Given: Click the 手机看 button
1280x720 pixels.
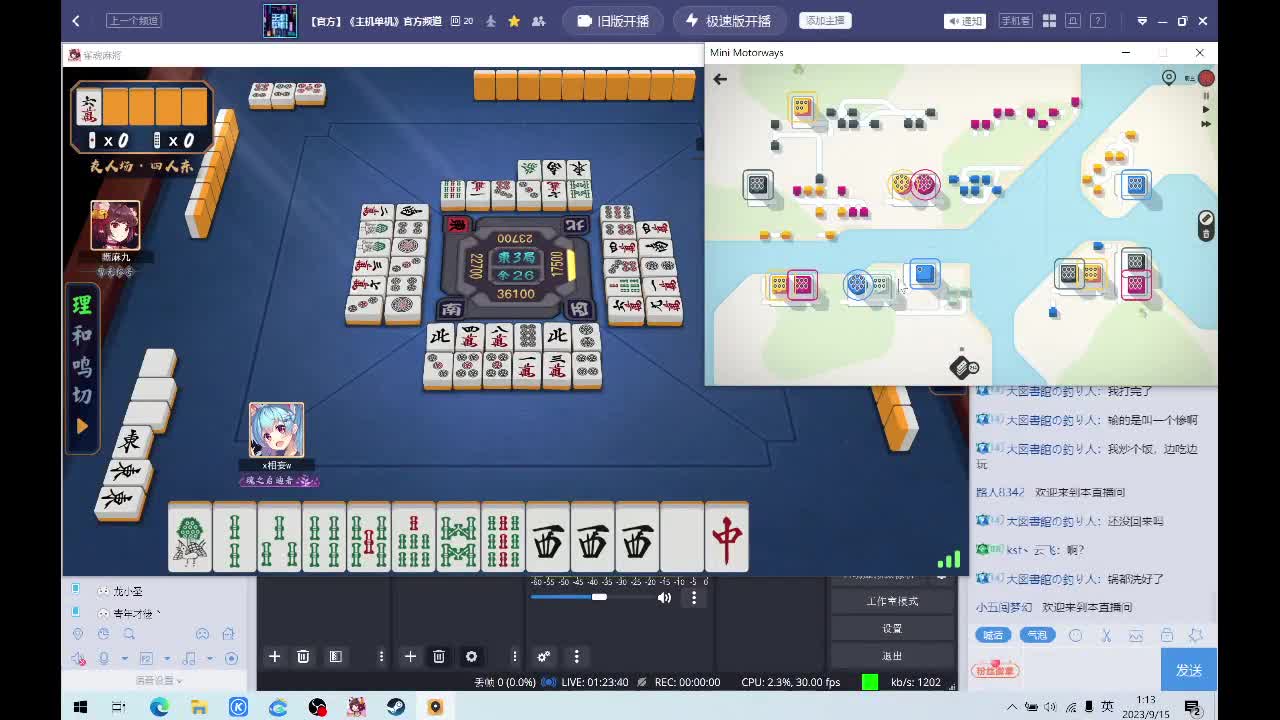Looking at the screenshot, I should tap(1015, 20).
